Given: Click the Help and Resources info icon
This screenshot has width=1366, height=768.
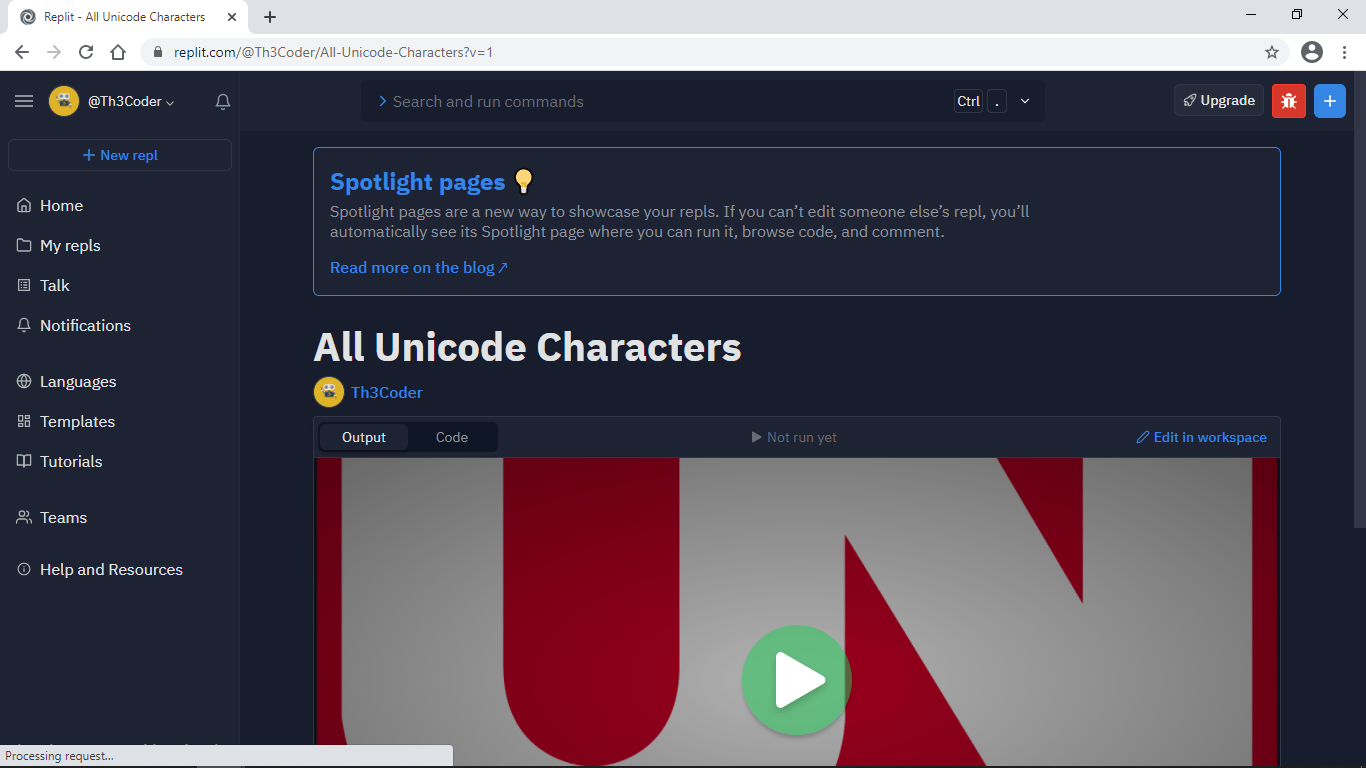Looking at the screenshot, I should click(x=24, y=569).
